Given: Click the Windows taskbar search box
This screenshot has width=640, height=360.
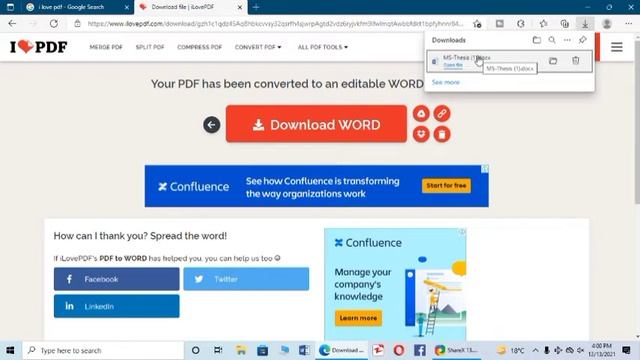Looking at the screenshot, I should (x=103, y=350).
